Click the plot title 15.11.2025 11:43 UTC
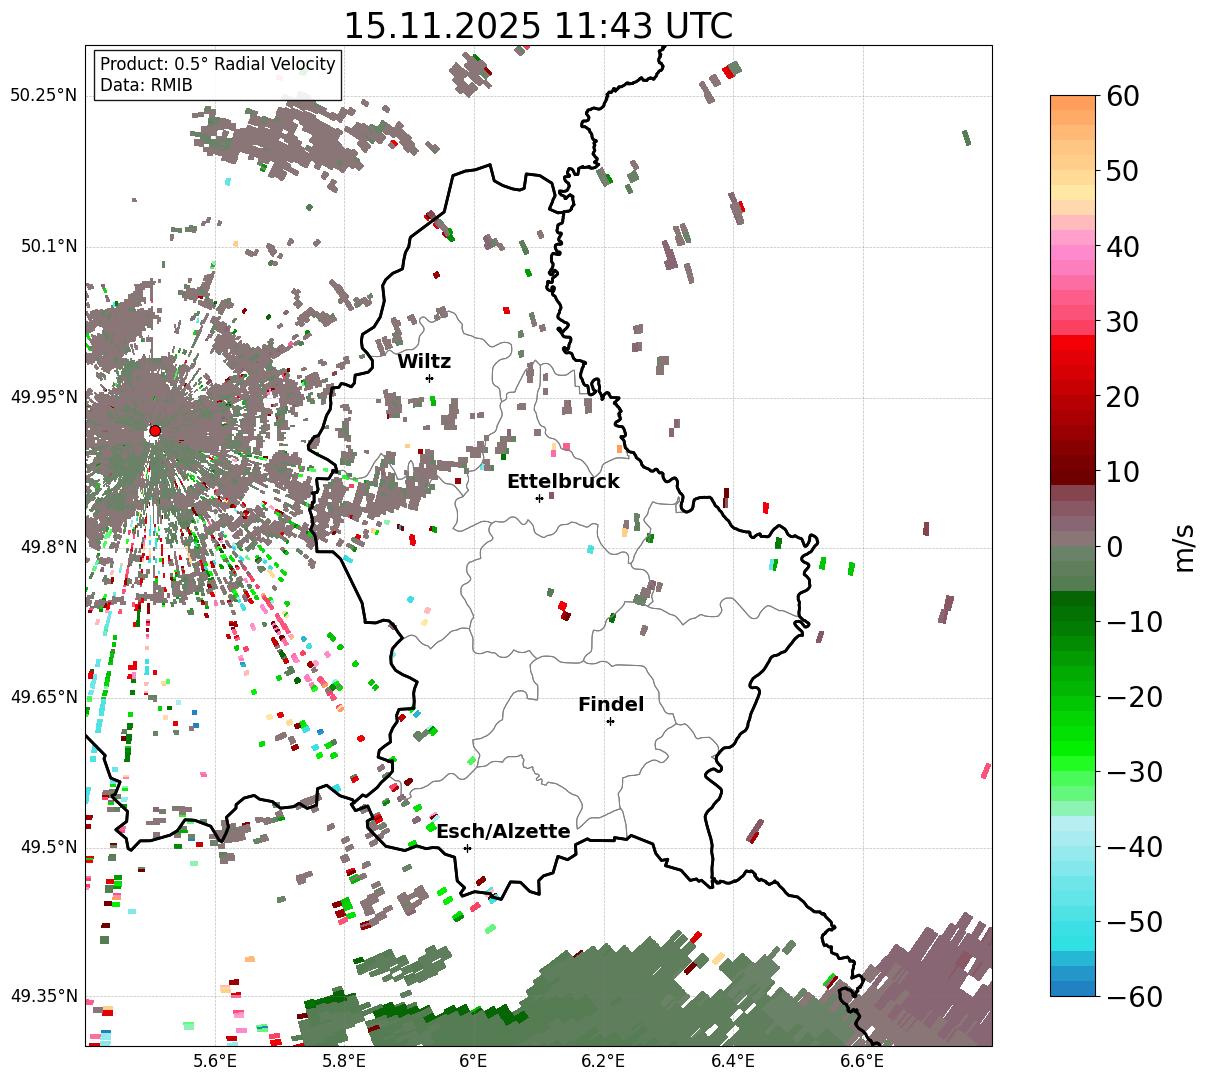This screenshot has height=1081, width=1207. click(538, 26)
